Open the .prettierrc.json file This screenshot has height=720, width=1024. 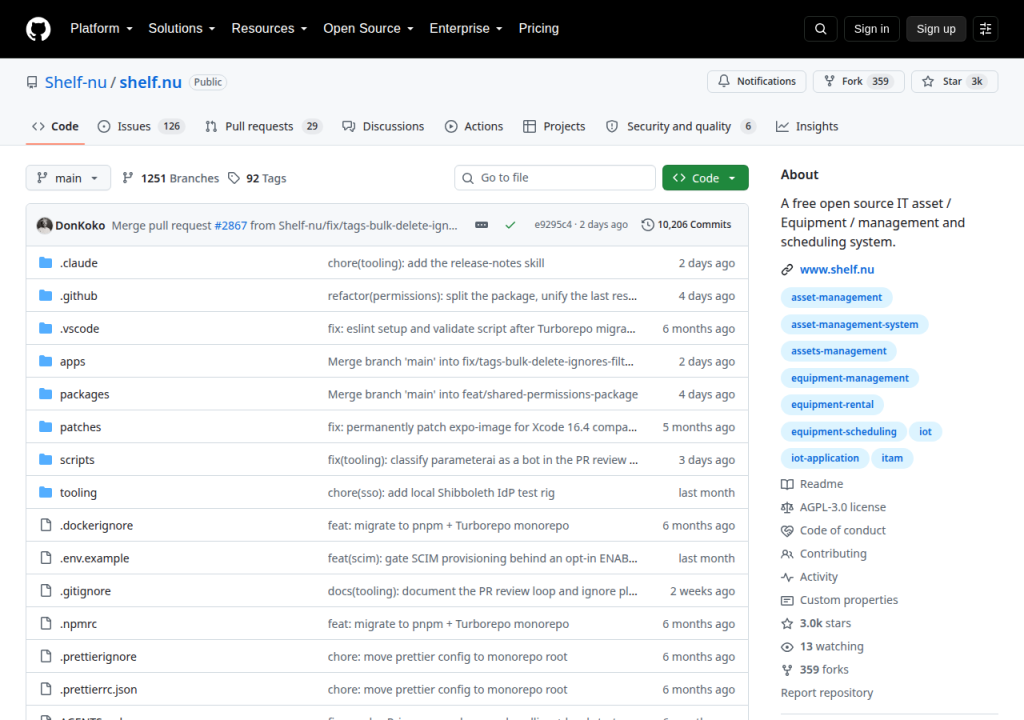click(99, 689)
